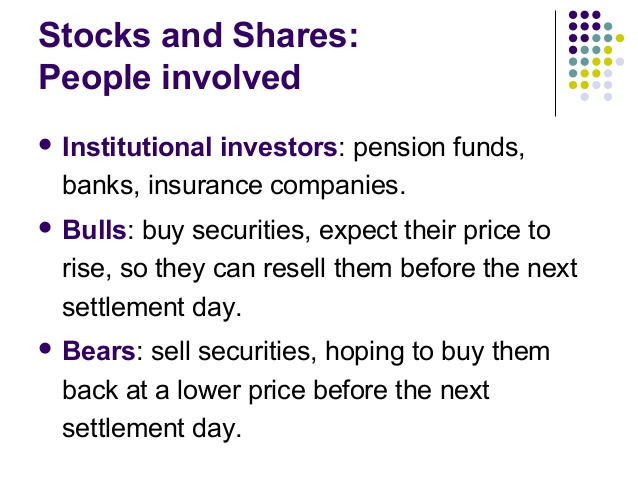Select the bold term "Bears"
This screenshot has height=479, width=638.
click(x=99, y=352)
